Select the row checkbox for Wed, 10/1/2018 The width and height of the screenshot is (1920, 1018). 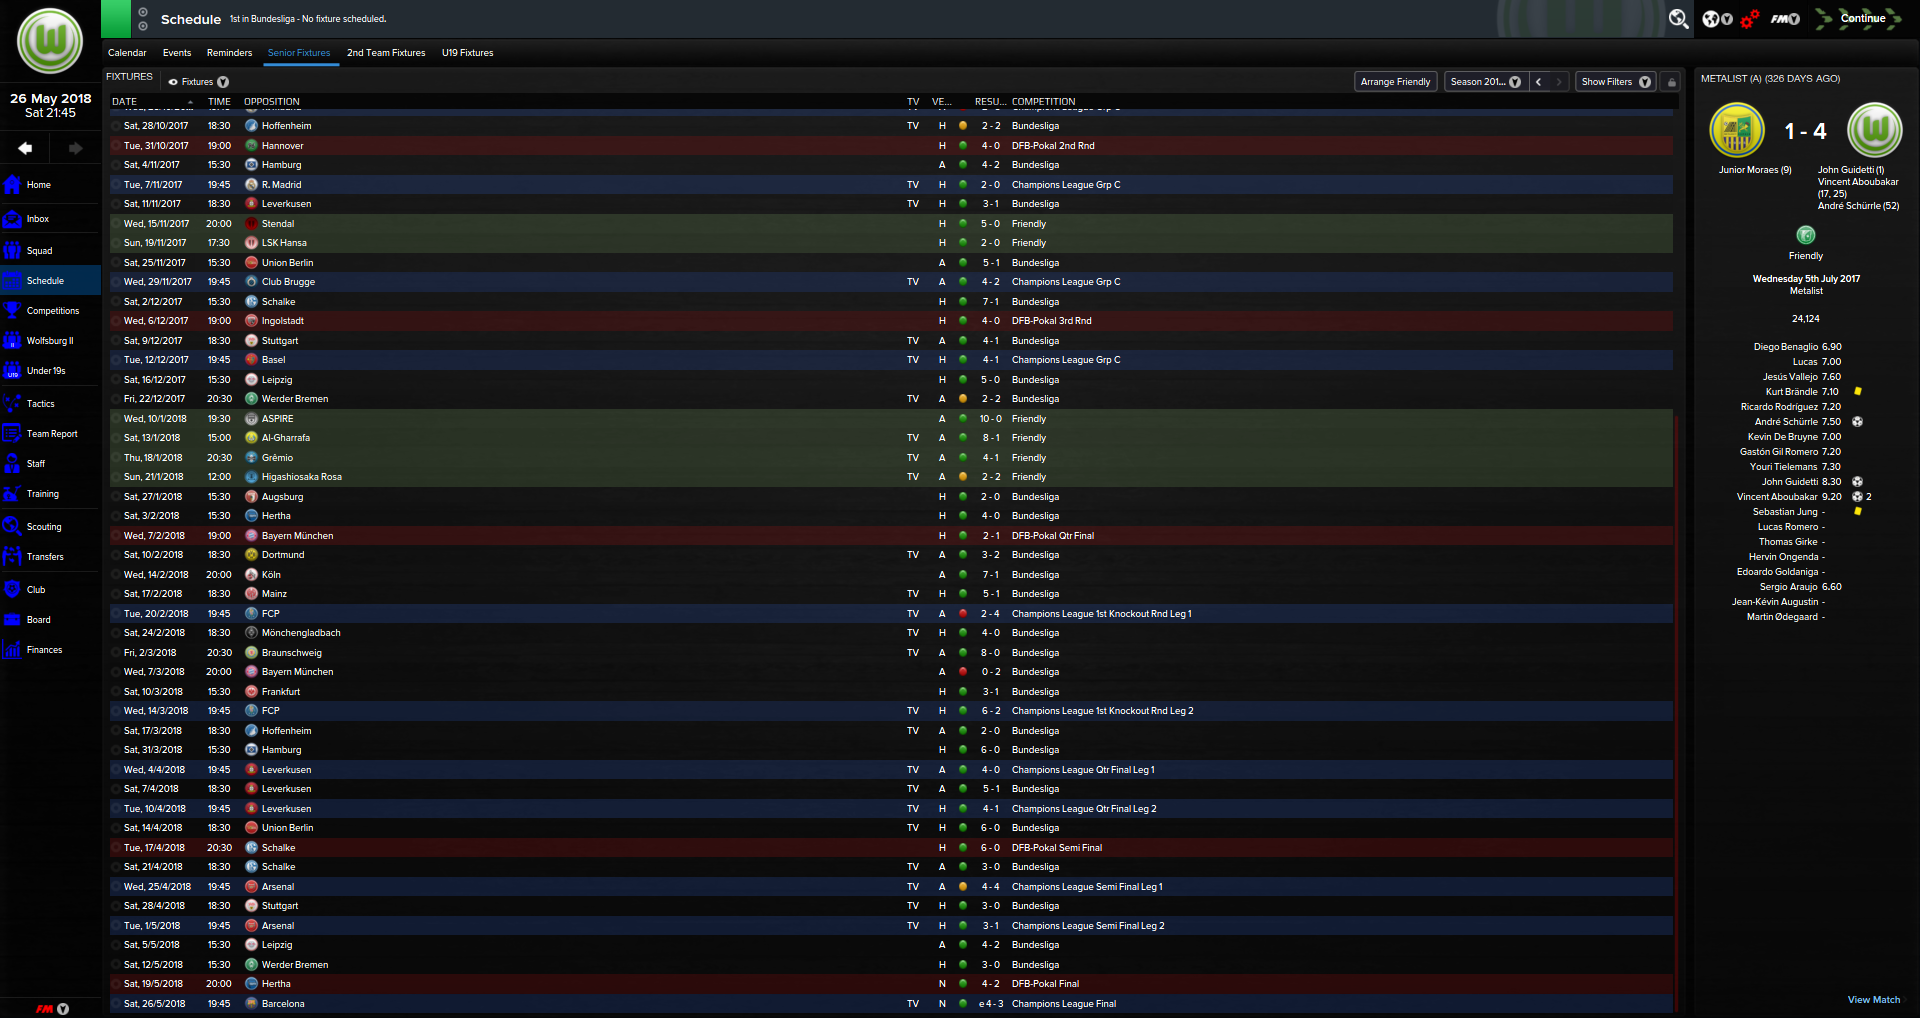click(116, 419)
